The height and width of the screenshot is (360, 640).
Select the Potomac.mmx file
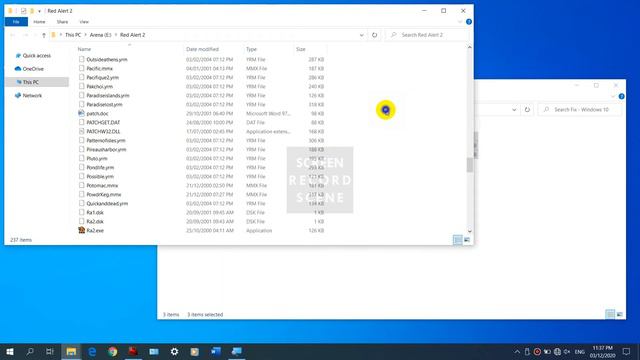click(102, 185)
